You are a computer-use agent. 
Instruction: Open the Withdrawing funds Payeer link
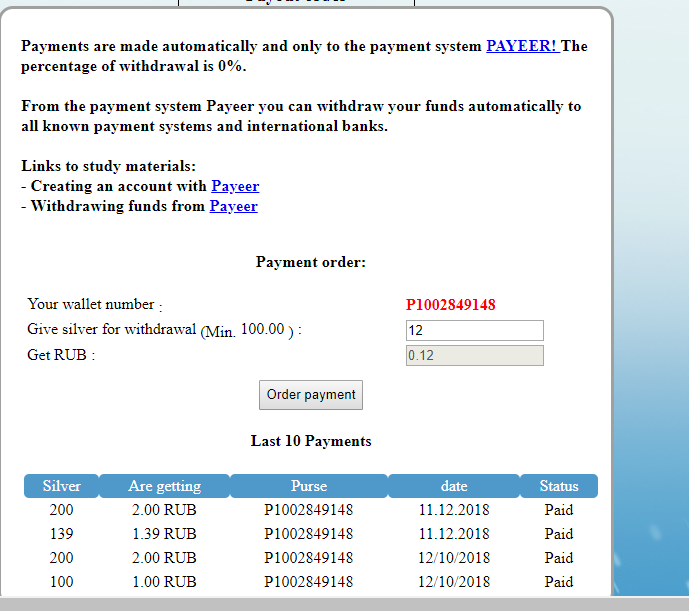[x=233, y=206]
